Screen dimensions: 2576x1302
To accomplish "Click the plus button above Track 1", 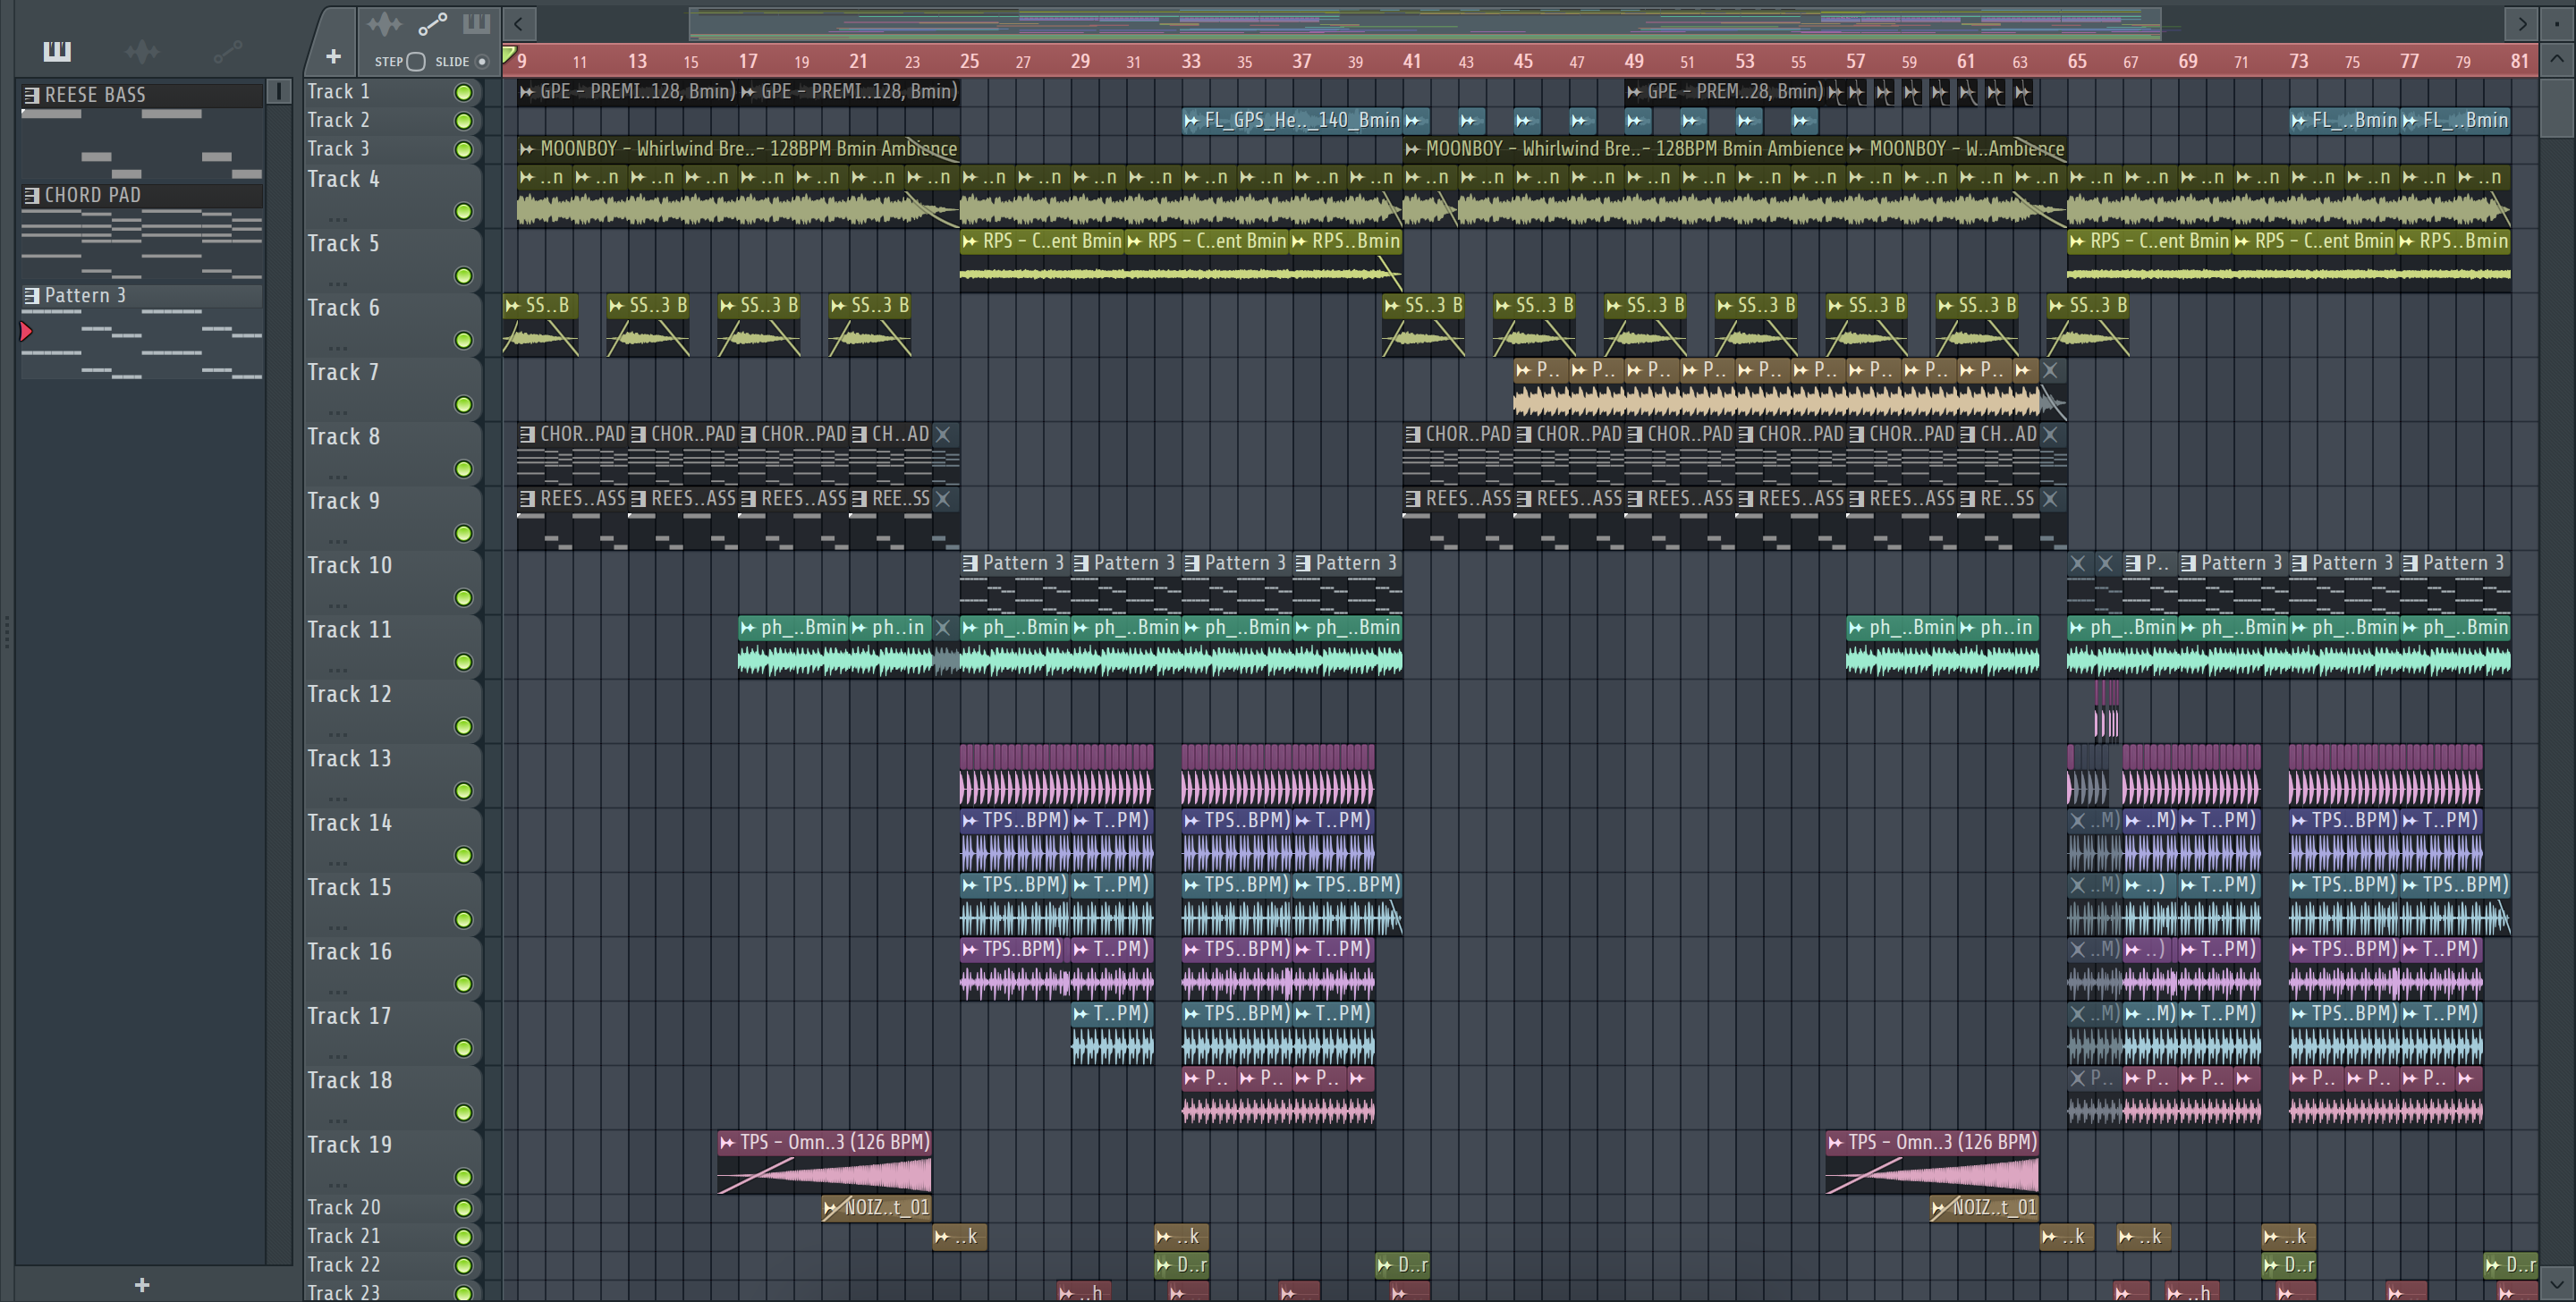I will (x=334, y=57).
